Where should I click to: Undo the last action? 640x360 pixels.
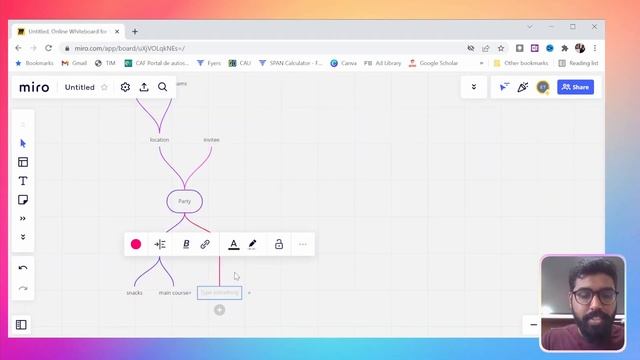(23, 268)
